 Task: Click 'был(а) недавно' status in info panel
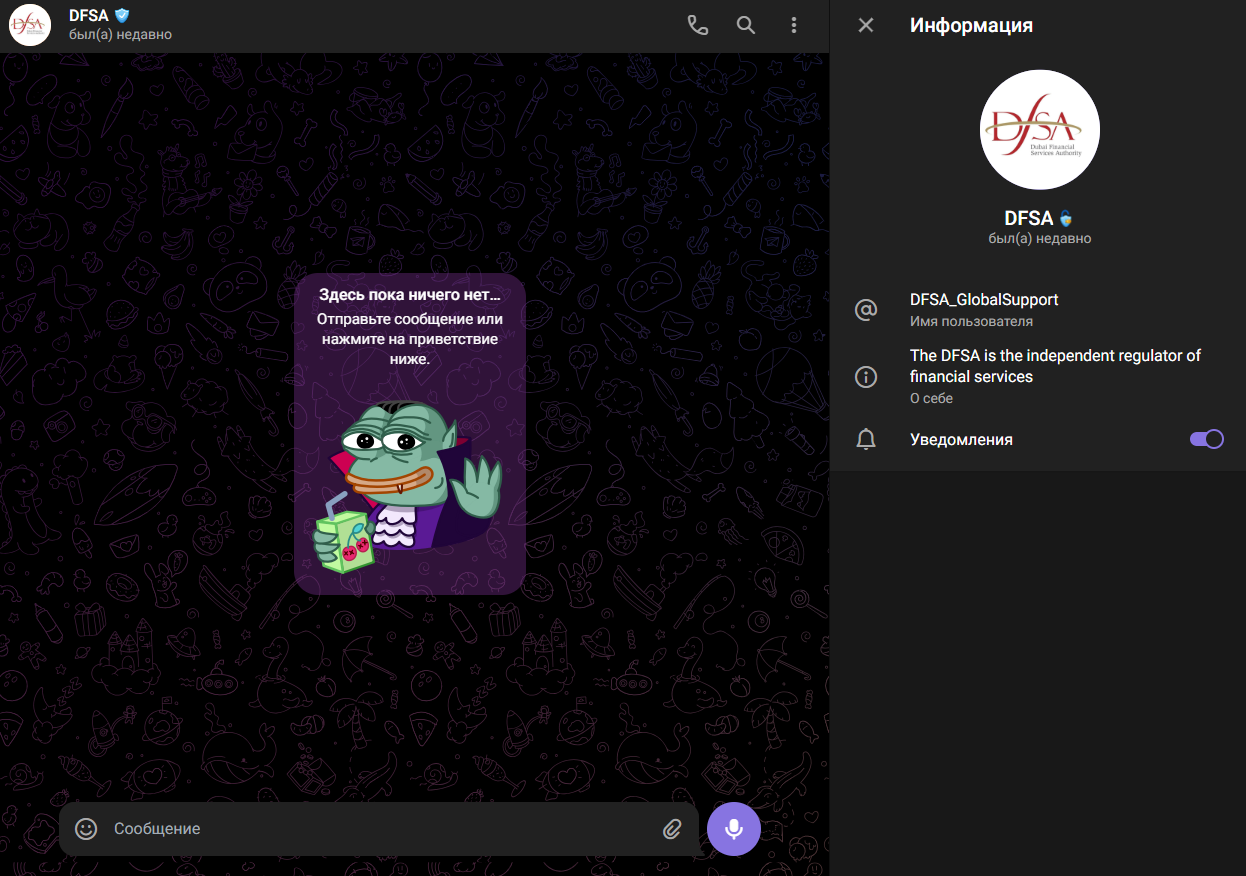(1039, 239)
